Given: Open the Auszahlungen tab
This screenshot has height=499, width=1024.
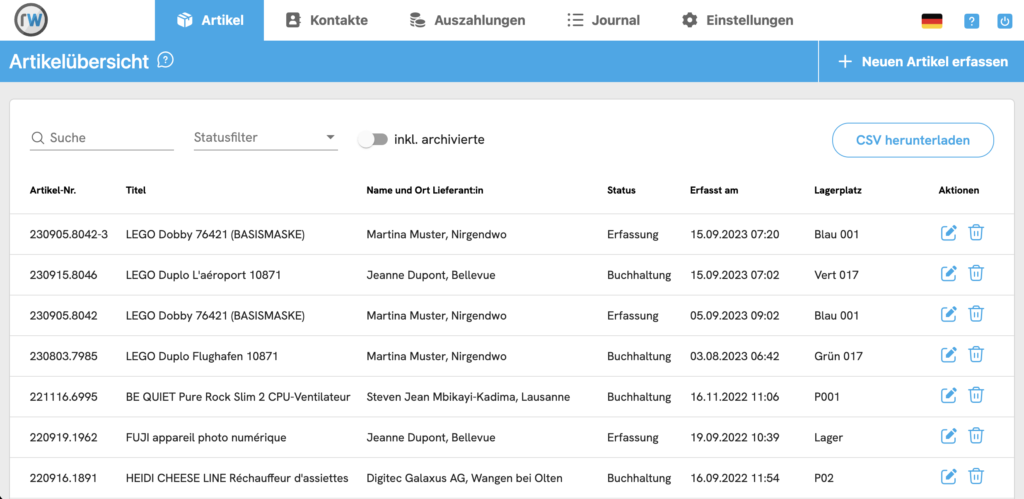Looking at the screenshot, I should [467, 20].
